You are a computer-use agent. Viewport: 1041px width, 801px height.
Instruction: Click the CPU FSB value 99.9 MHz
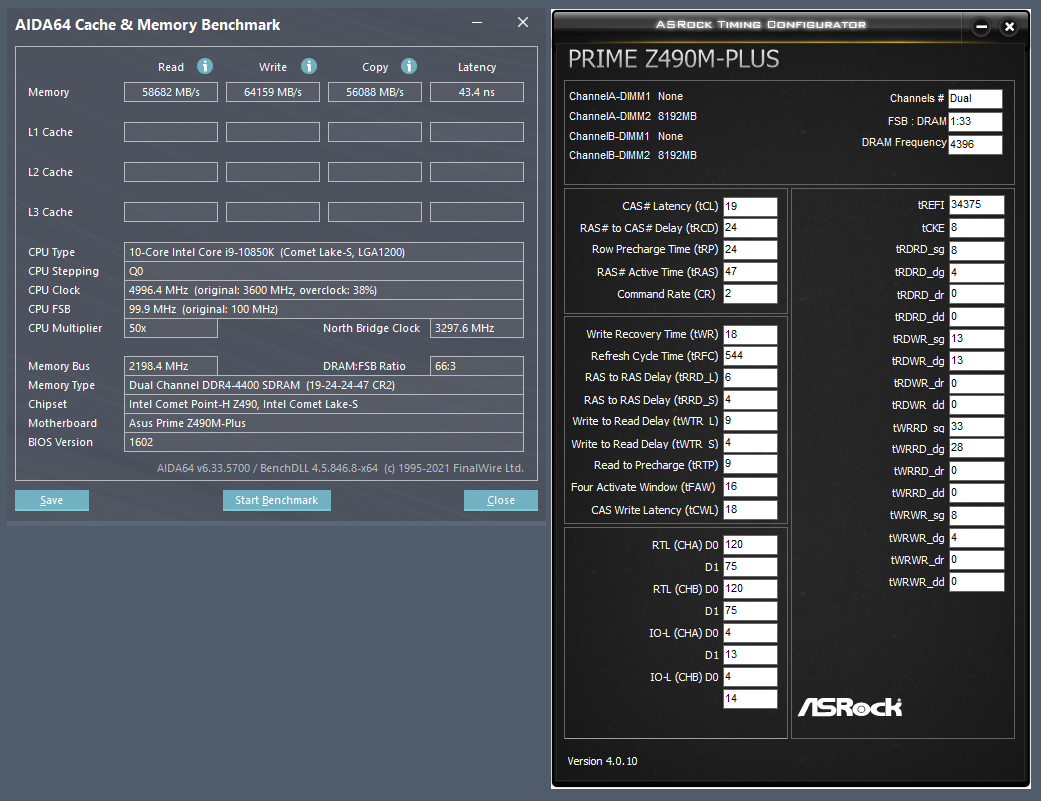click(324, 309)
